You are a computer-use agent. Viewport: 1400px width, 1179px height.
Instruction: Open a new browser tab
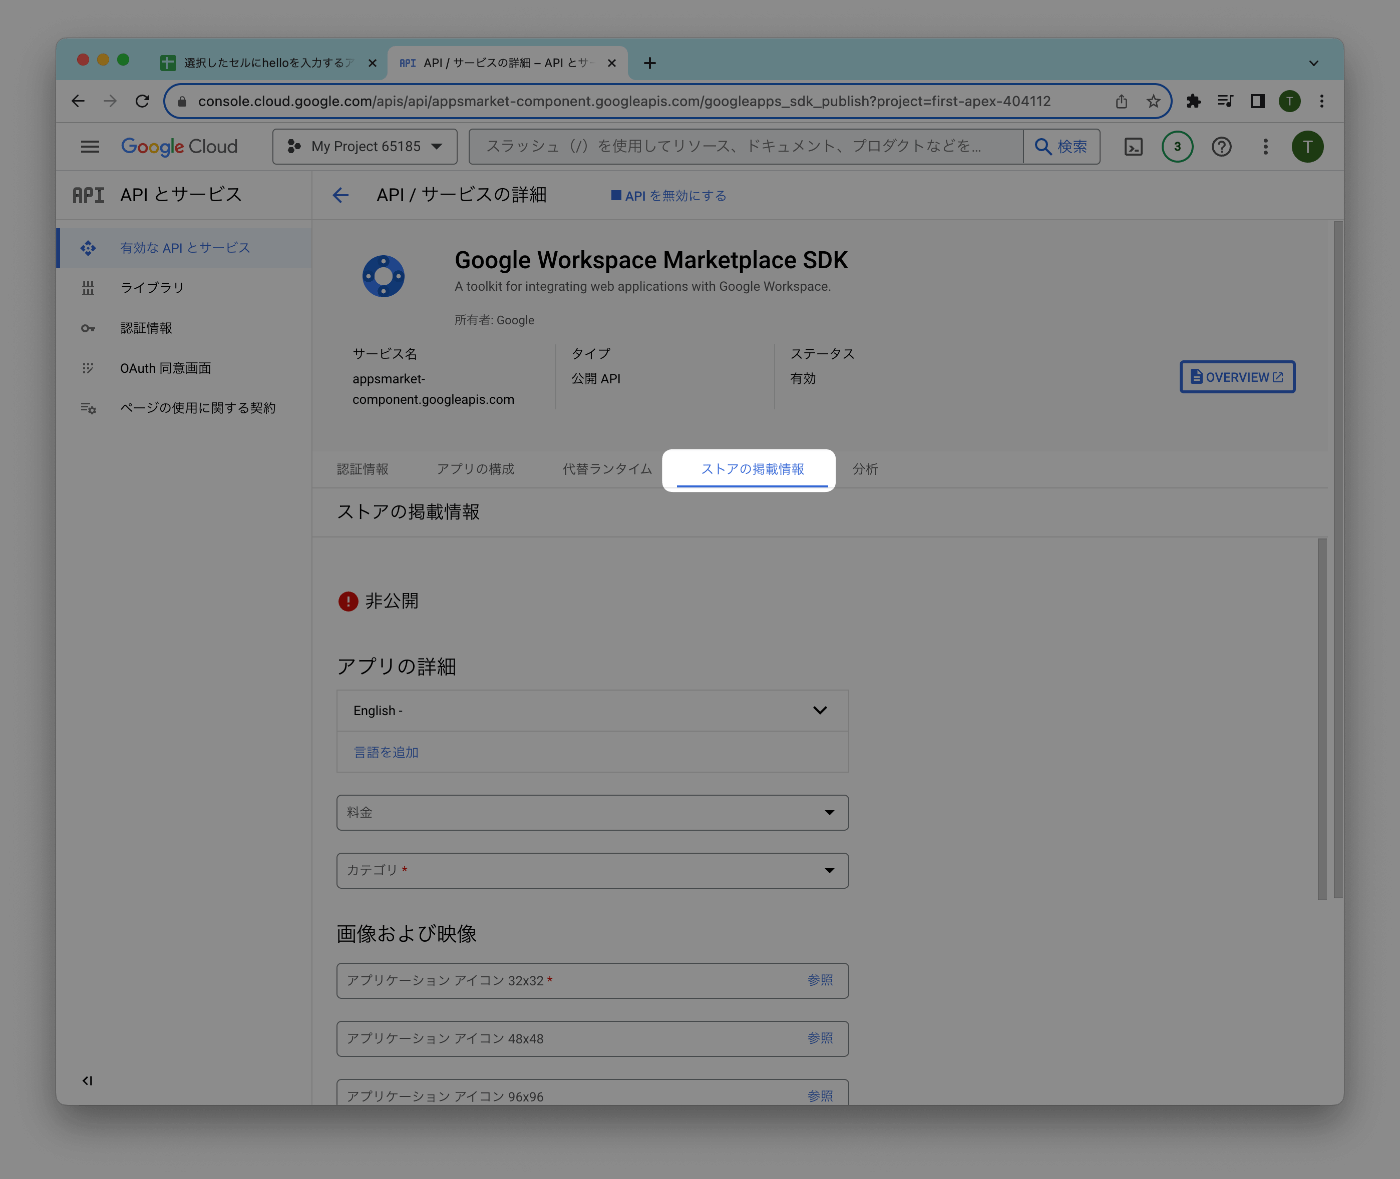click(x=650, y=63)
